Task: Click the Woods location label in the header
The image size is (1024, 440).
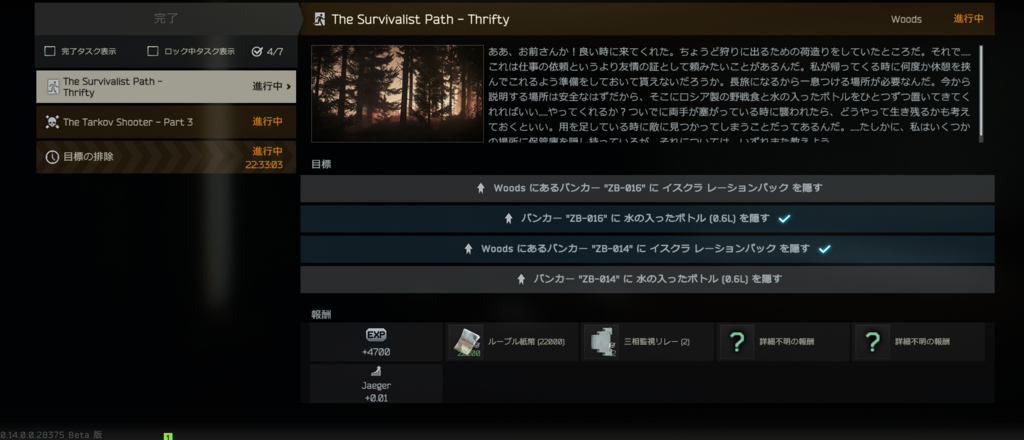Action: coord(906,19)
